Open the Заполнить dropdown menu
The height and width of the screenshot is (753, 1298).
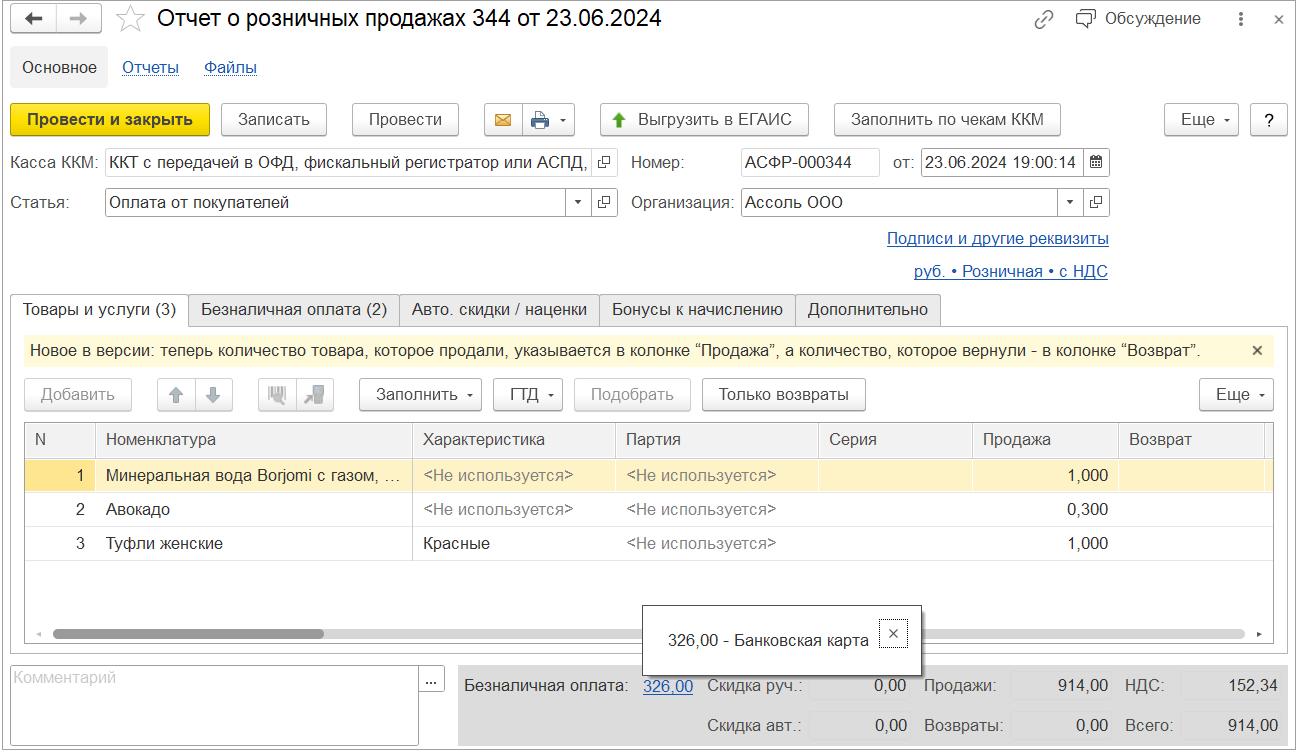pyautogui.click(x=420, y=395)
